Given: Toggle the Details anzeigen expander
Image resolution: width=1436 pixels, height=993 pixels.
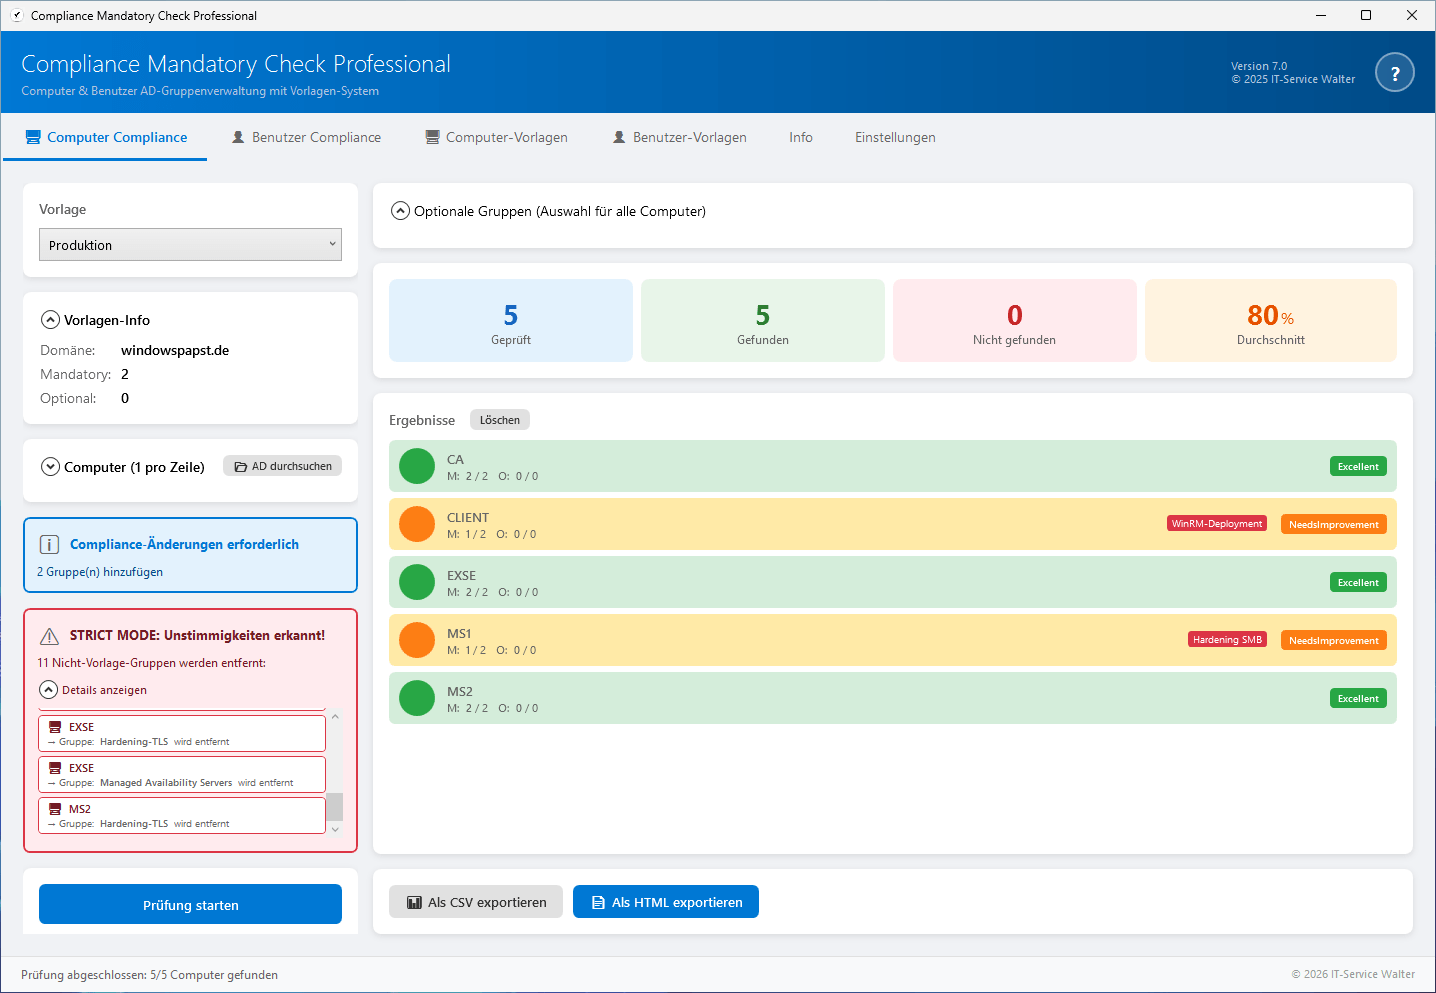Looking at the screenshot, I should coord(48,690).
